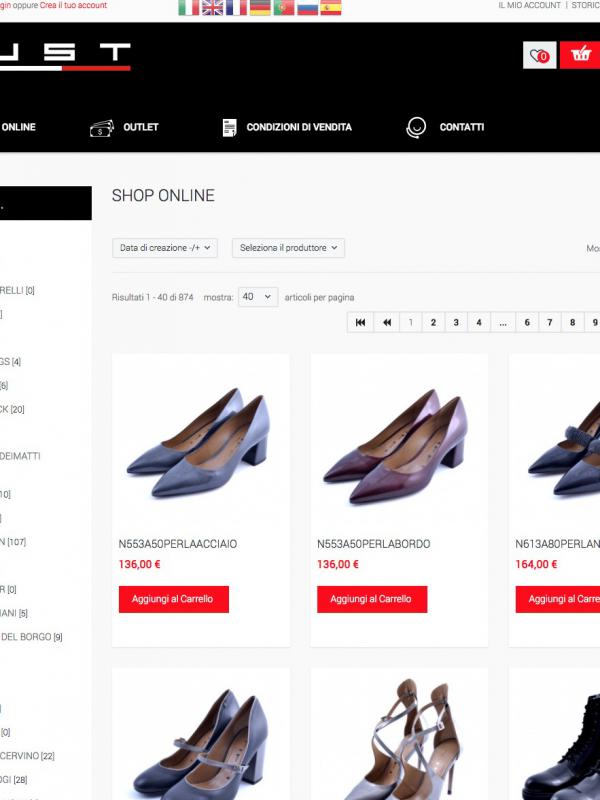Open the 'Data di creazione' sort dropdown
Screen dimensions: 600x800
click(165, 248)
